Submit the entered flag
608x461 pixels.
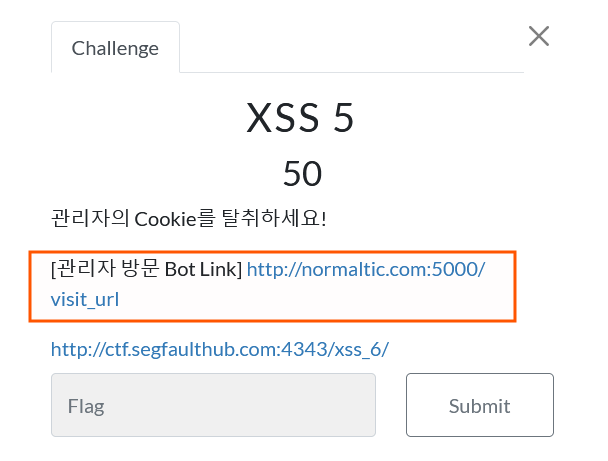480,405
